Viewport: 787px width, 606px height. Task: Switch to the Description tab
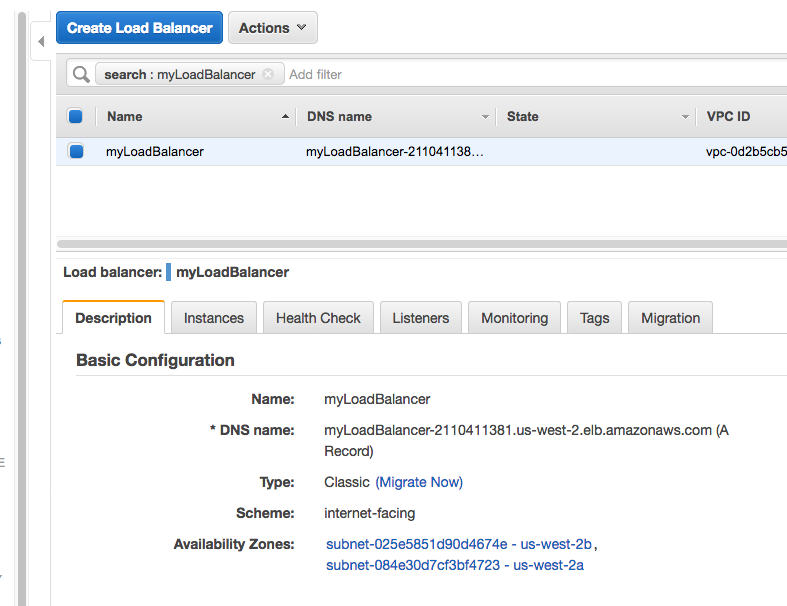(113, 318)
